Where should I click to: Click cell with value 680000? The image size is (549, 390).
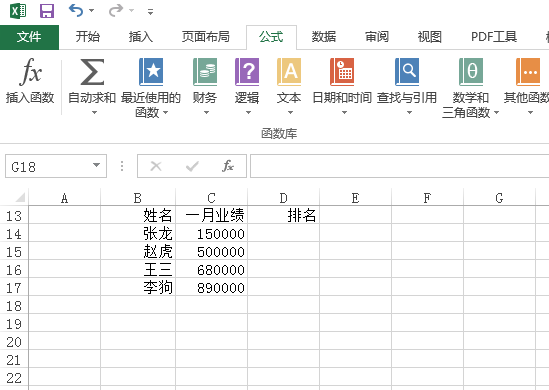click(x=211, y=270)
